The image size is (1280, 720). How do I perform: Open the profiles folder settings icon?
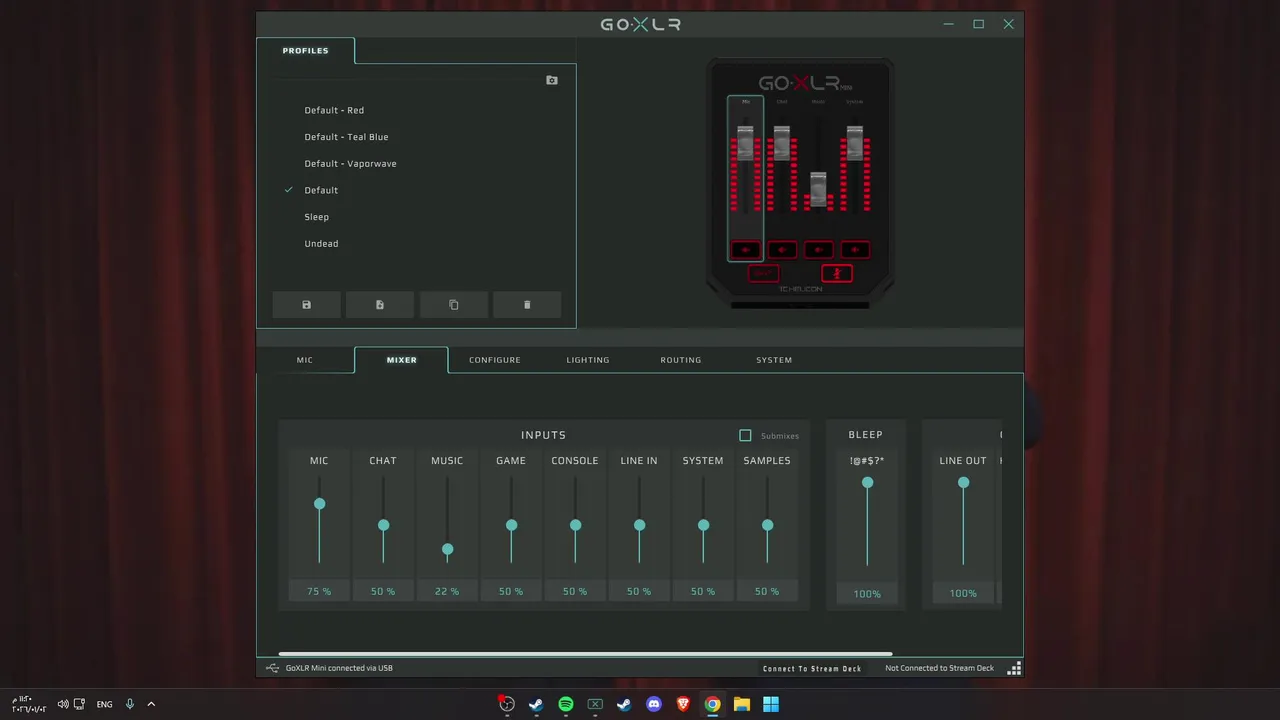552,80
